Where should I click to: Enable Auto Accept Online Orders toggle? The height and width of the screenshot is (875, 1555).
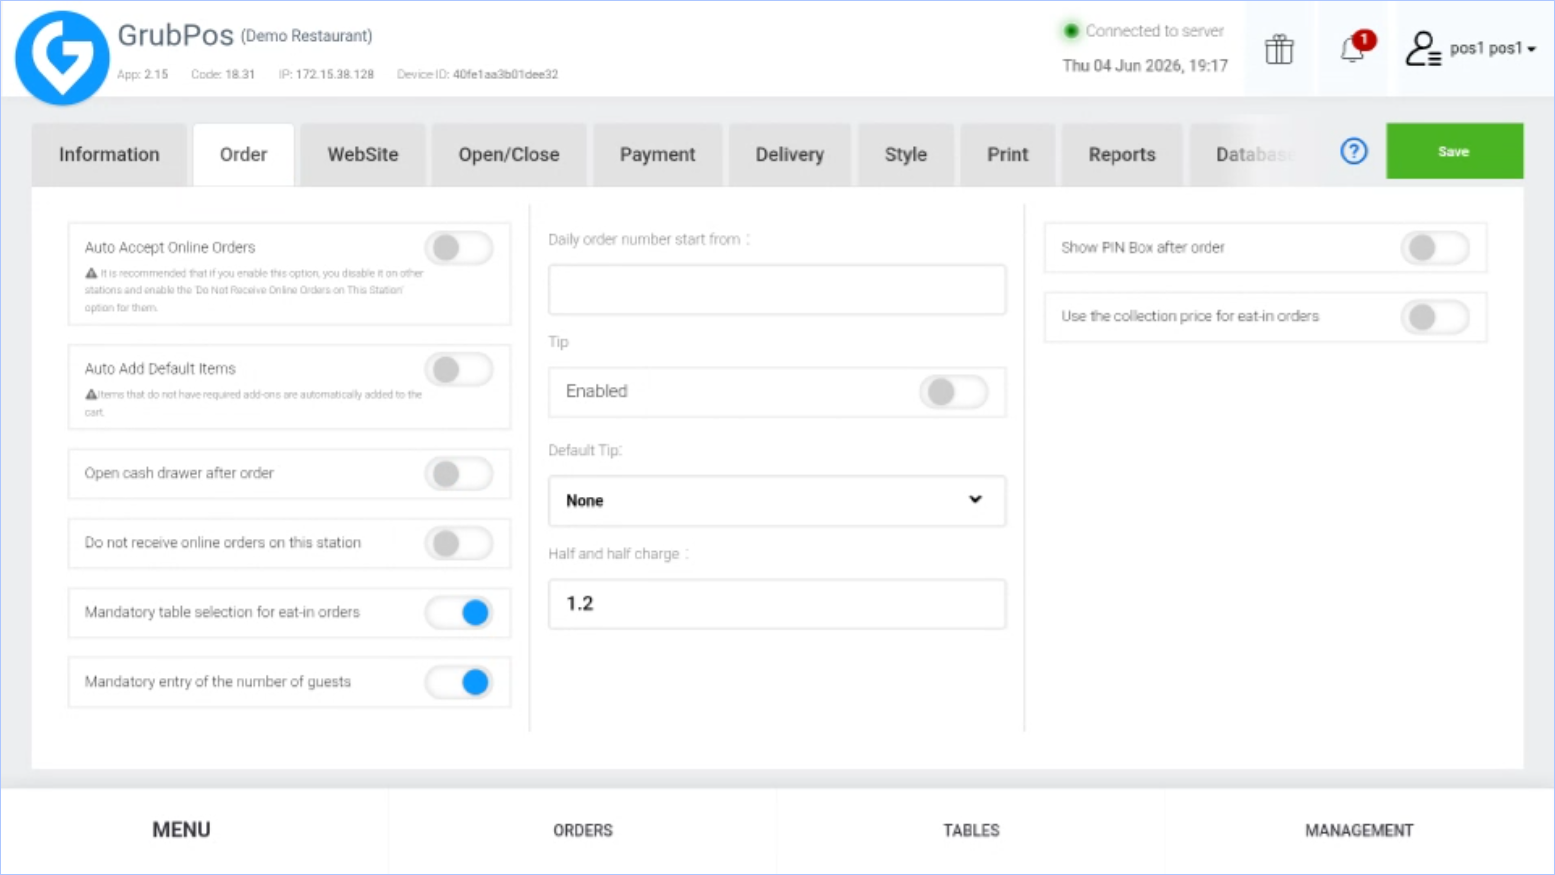(x=459, y=247)
